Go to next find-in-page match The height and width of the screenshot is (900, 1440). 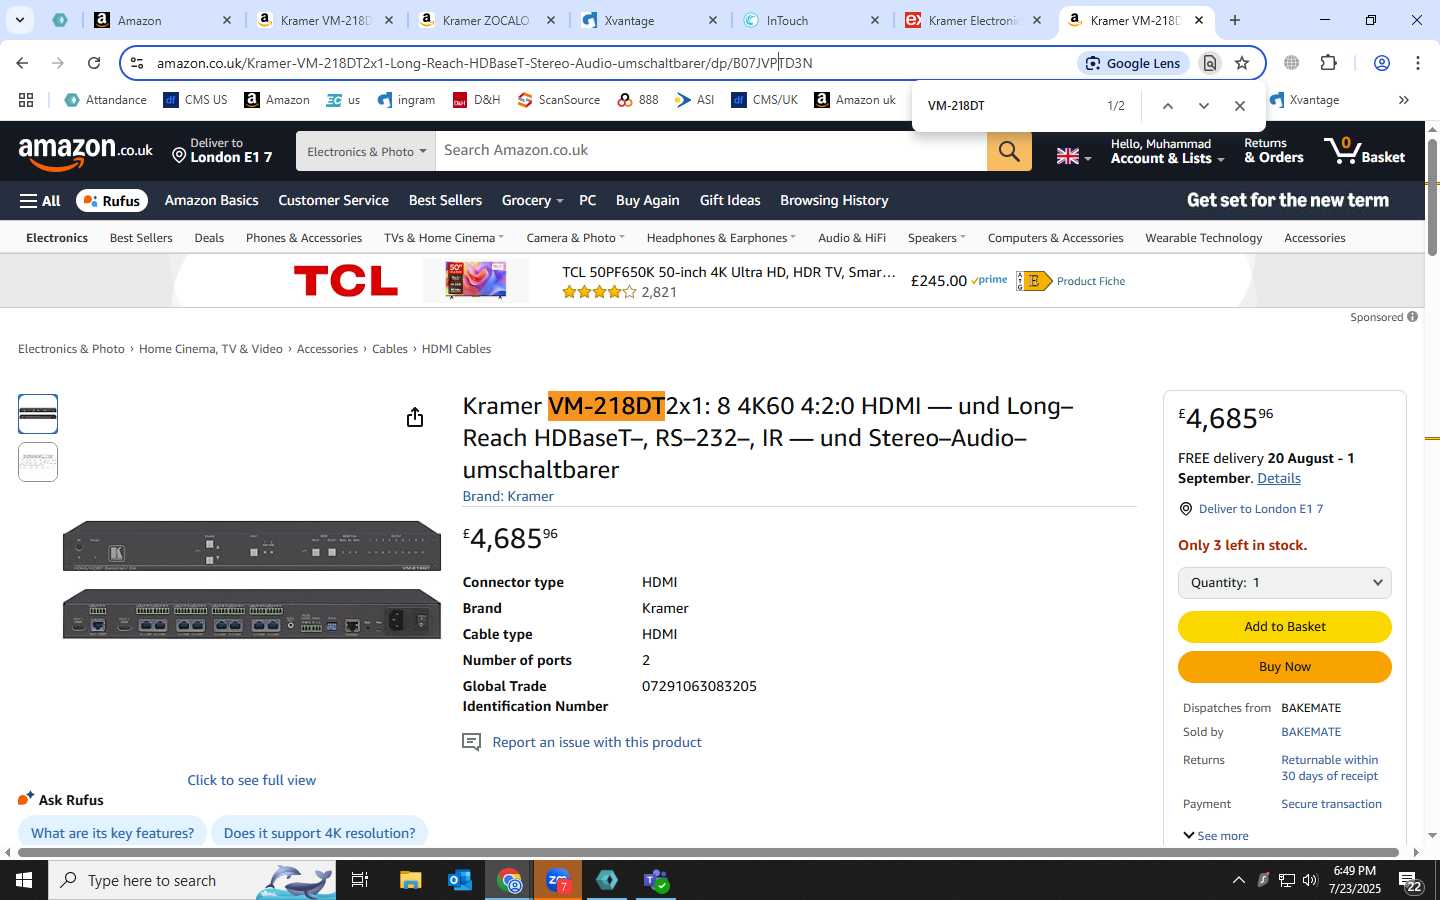click(1204, 106)
